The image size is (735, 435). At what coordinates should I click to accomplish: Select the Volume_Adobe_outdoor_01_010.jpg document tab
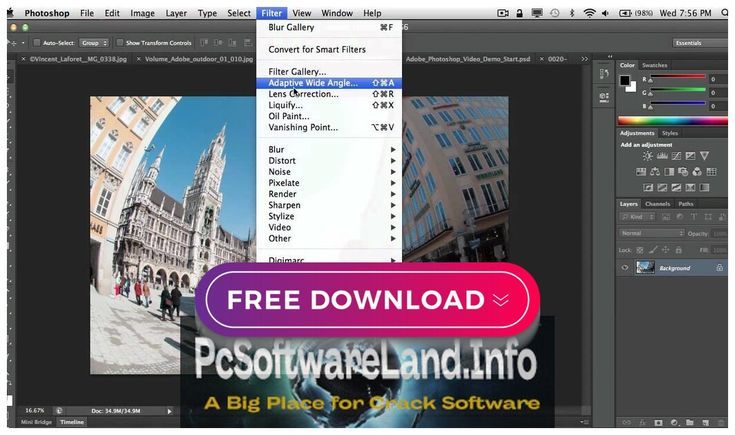click(x=199, y=59)
